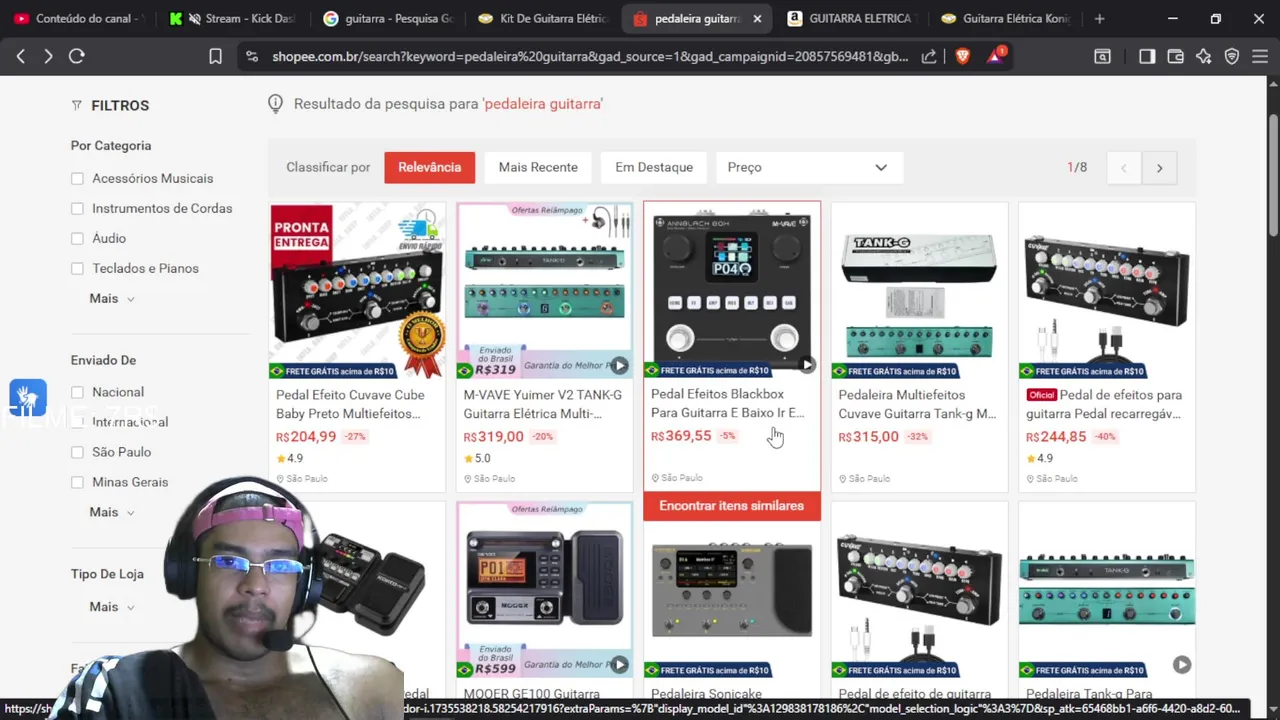Reload the Shopee page
The image size is (1280, 720).
click(76, 57)
